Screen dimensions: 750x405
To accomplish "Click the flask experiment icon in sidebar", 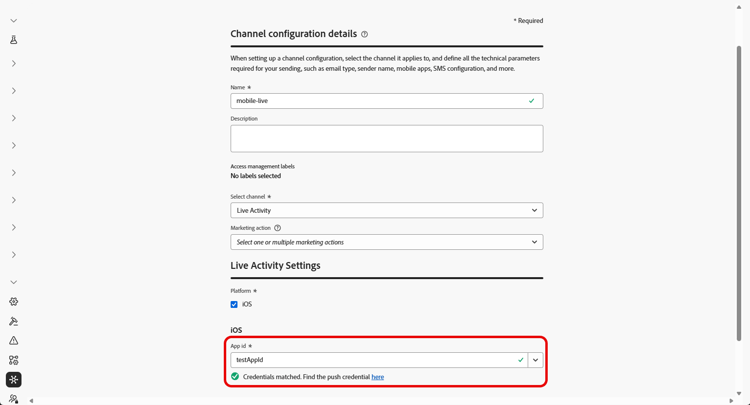I will 14,40.
